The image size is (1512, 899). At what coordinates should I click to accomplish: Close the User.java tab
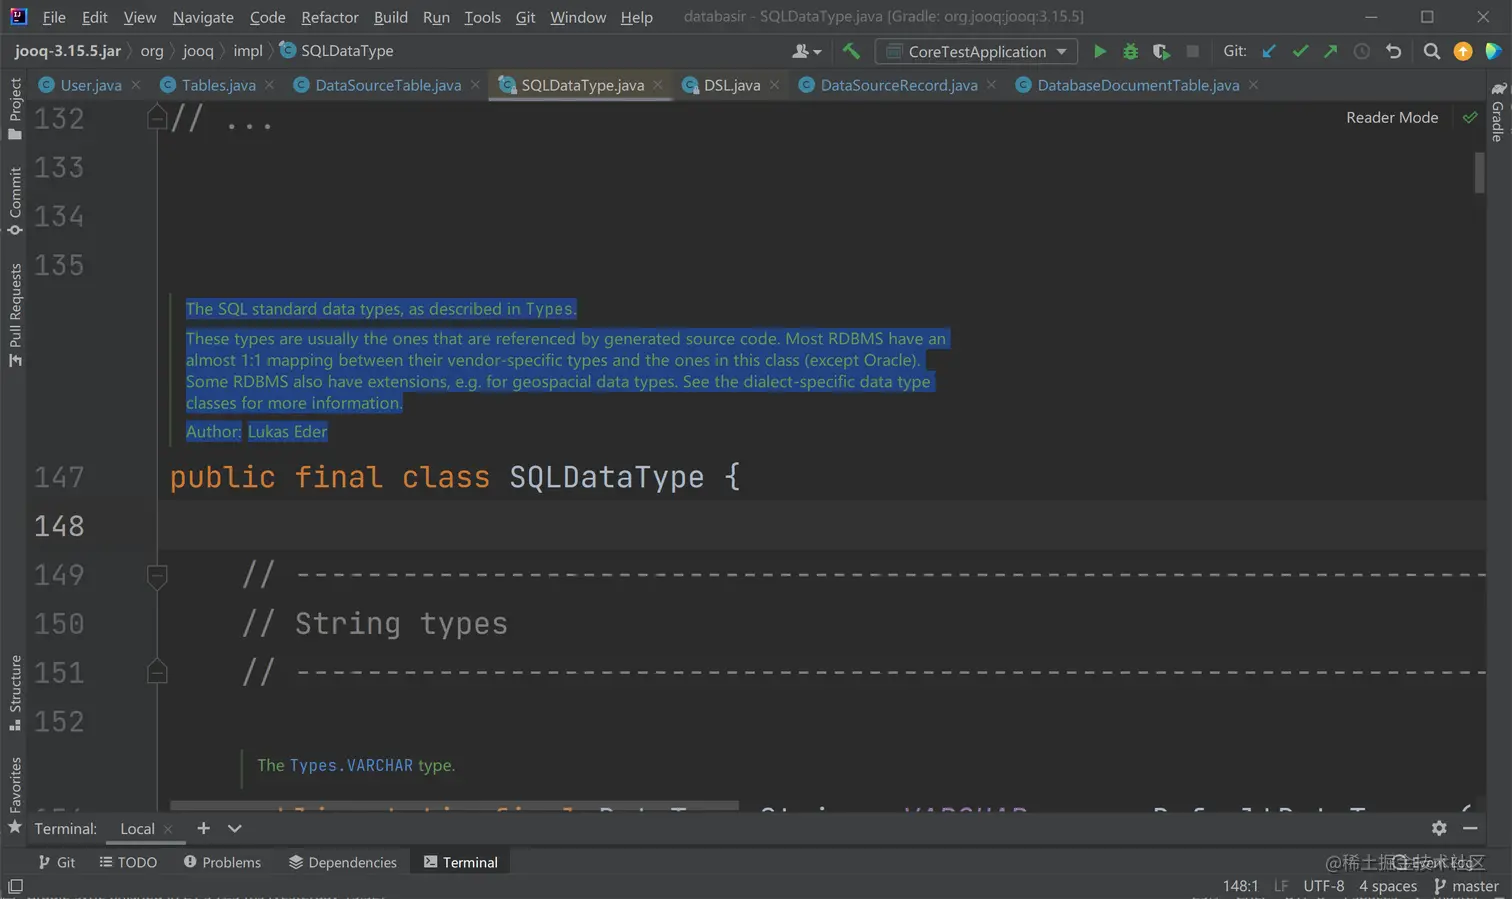pos(136,85)
